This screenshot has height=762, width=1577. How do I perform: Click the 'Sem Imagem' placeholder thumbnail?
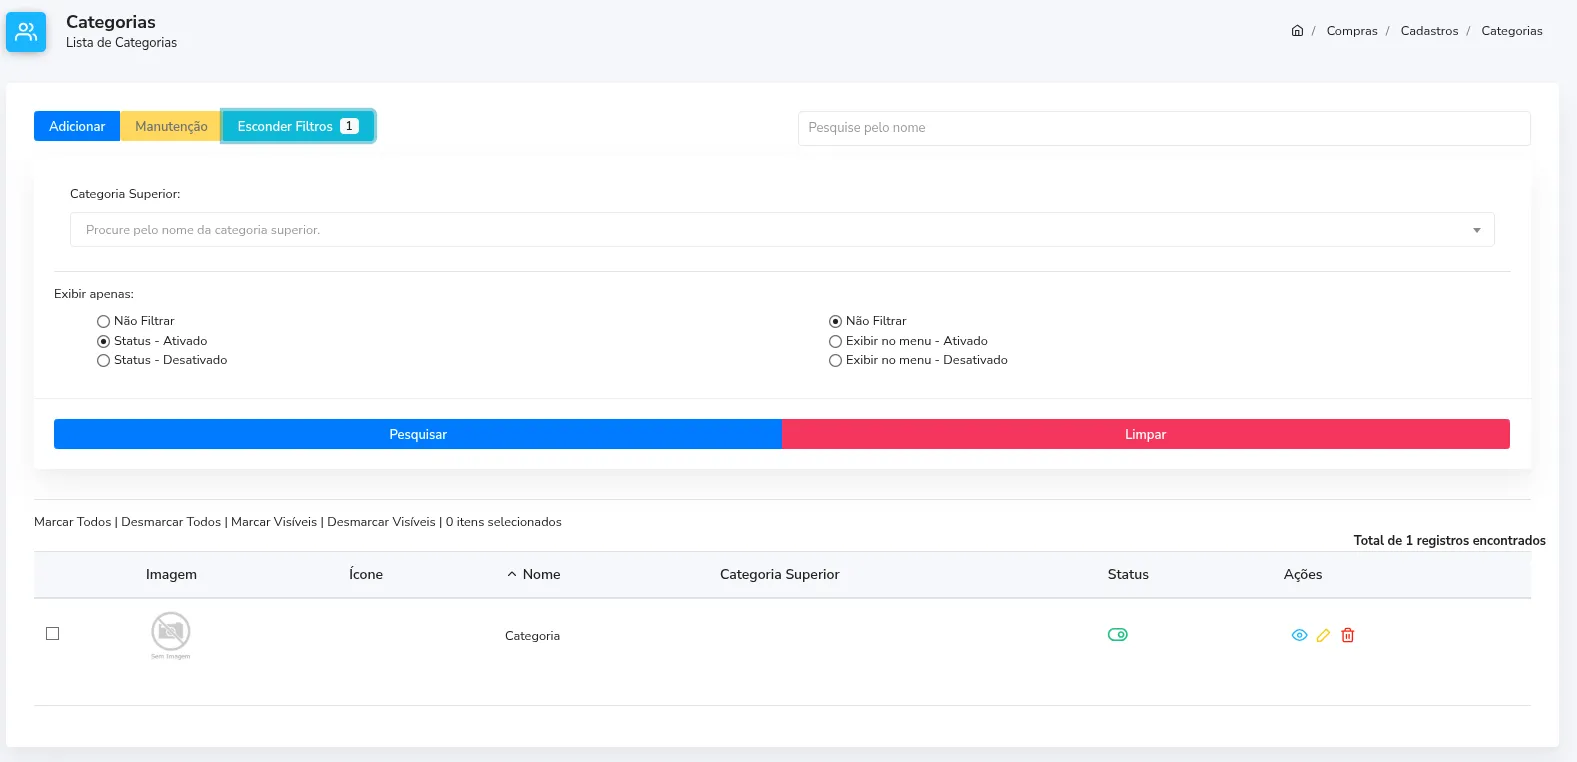click(171, 636)
